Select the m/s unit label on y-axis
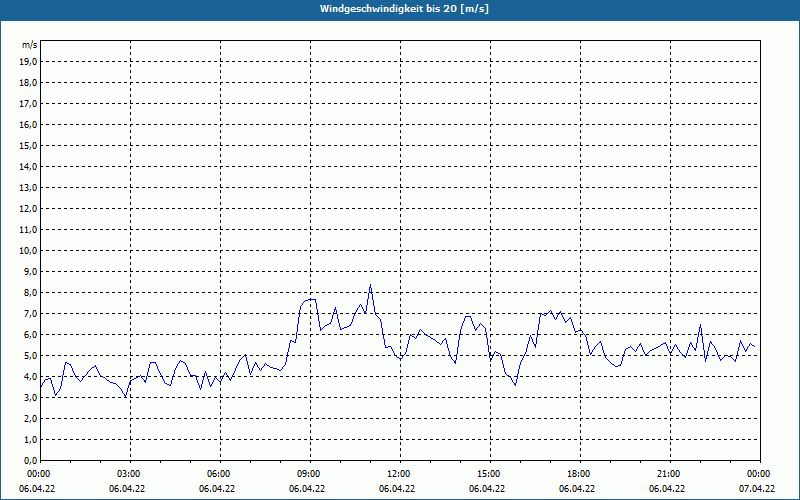The image size is (800, 500). [29, 45]
